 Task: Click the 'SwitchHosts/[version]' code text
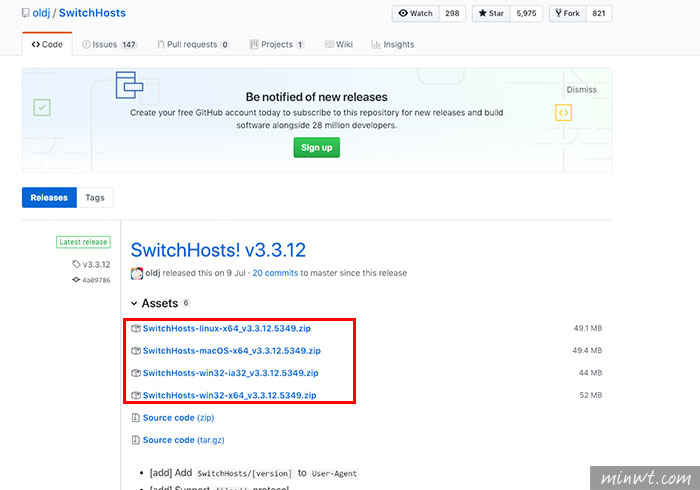[244, 473]
